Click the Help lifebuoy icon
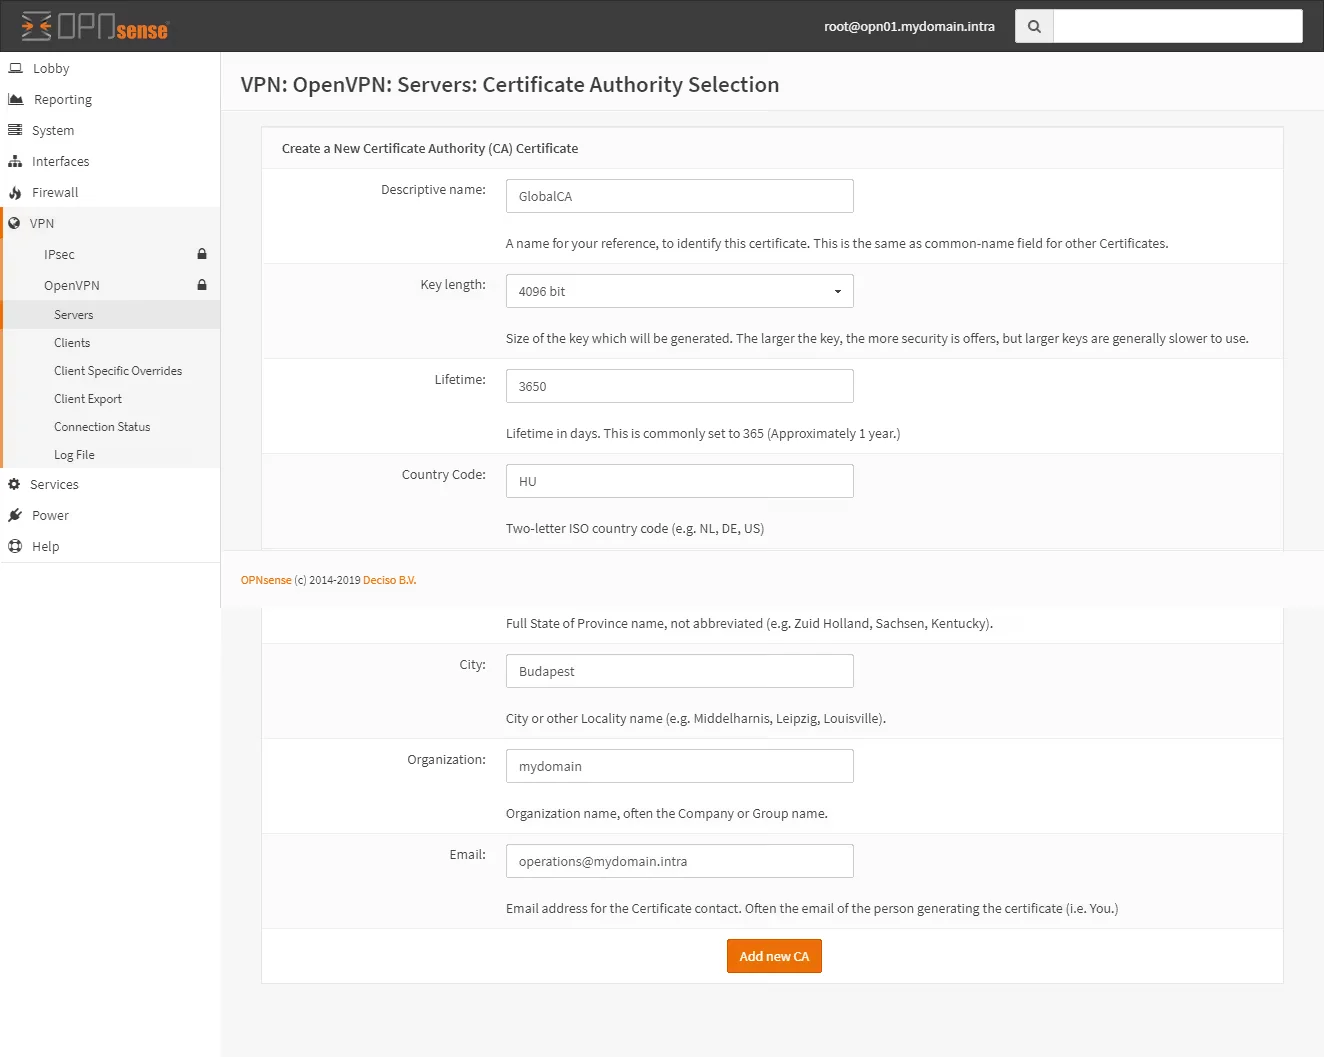 click(x=15, y=546)
